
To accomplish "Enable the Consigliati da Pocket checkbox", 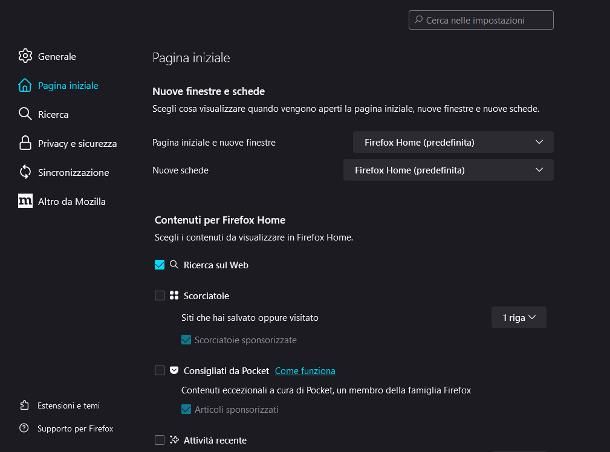I will click(160, 370).
